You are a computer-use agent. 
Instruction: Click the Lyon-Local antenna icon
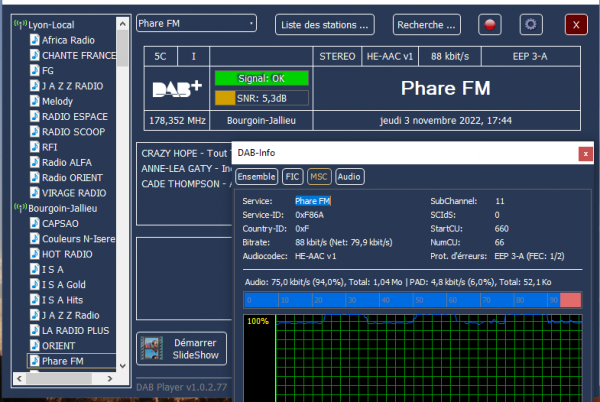(20, 24)
